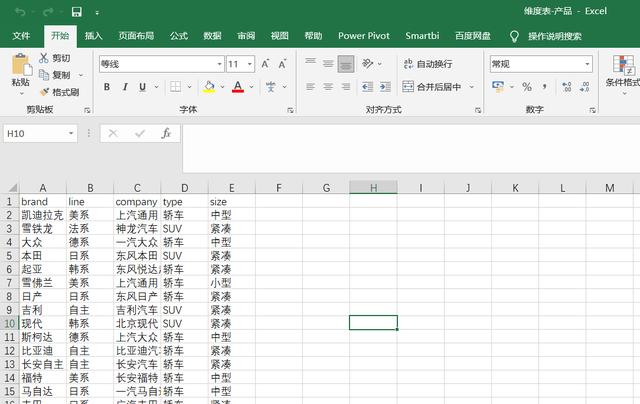Apply percent style % icon
The width and height of the screenshot is (640, 404).
click(527, 87)
